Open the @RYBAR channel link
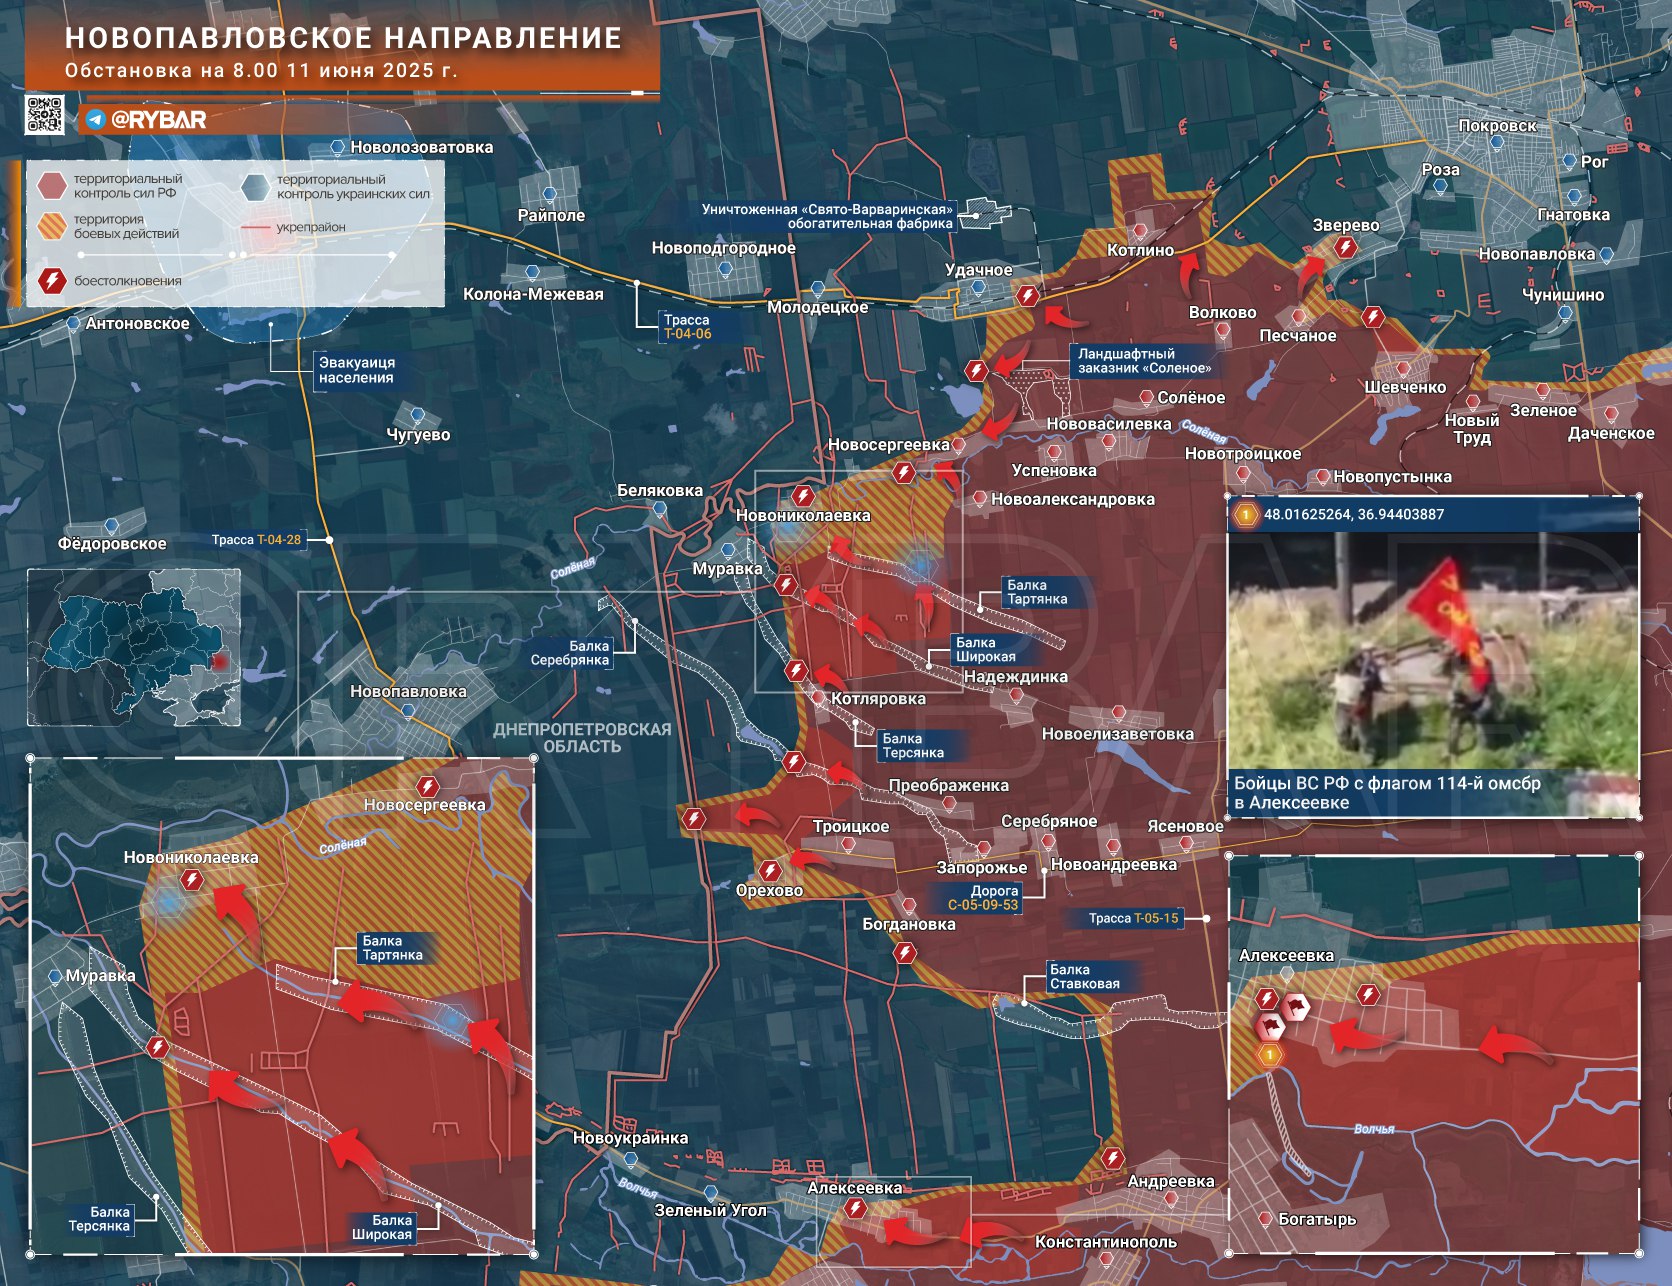 pyautogui.click(x=158, y=120)
